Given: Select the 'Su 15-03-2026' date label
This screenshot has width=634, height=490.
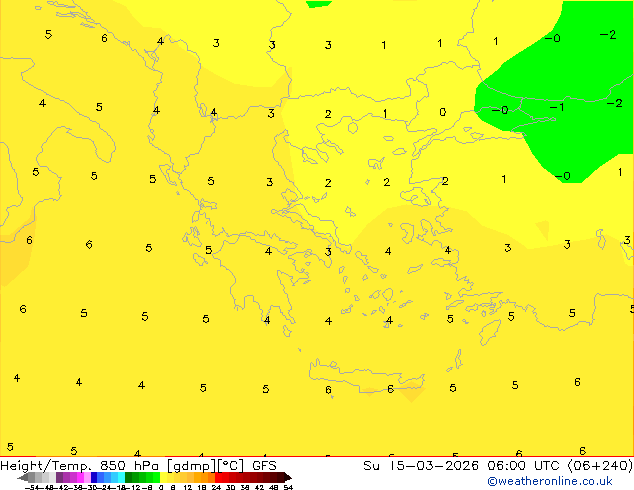Looking at the screenshot, I should click(412, 465).
